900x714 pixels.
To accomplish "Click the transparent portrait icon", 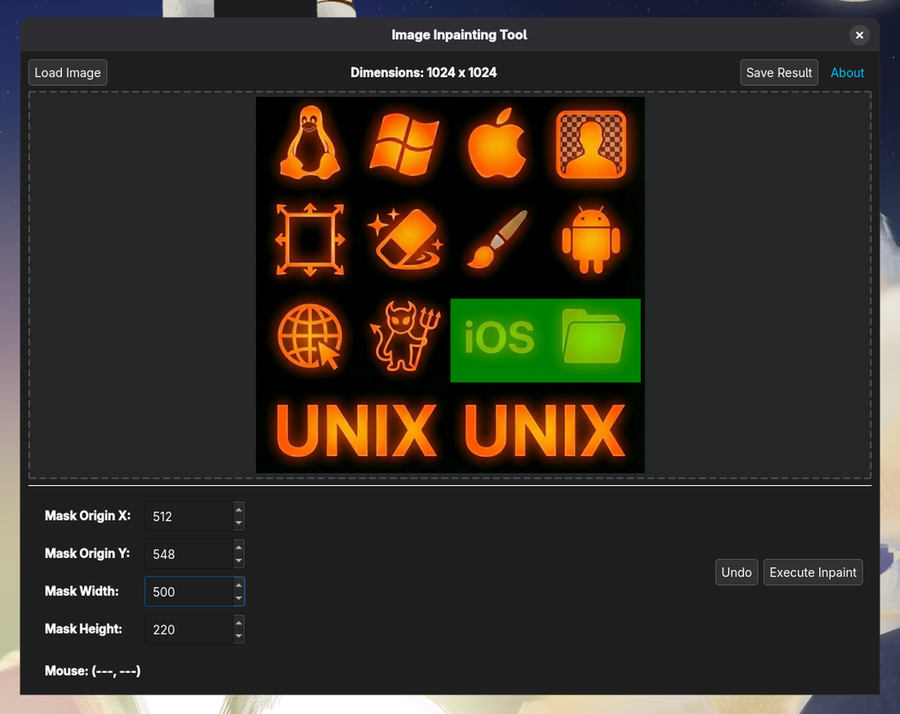I will [x=591, y=143].
